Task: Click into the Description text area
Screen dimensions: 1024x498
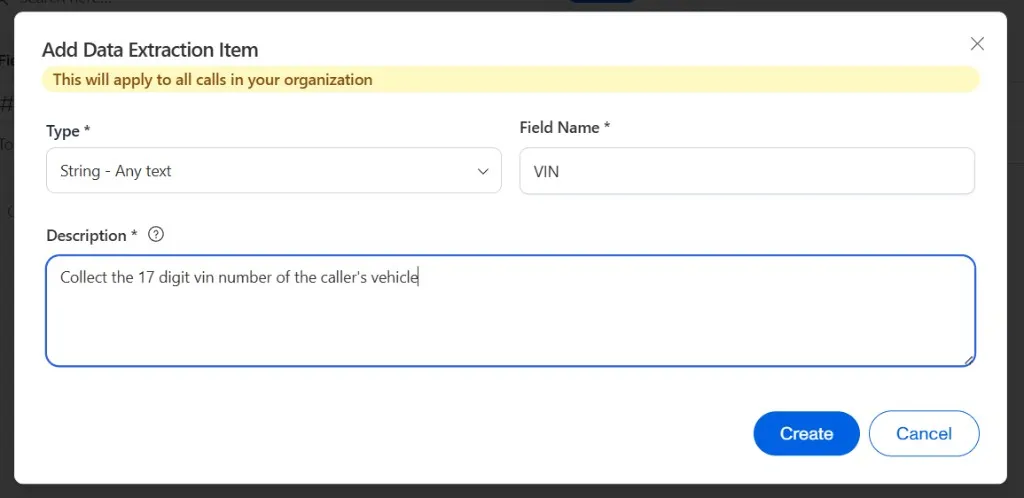Action: 511,311
